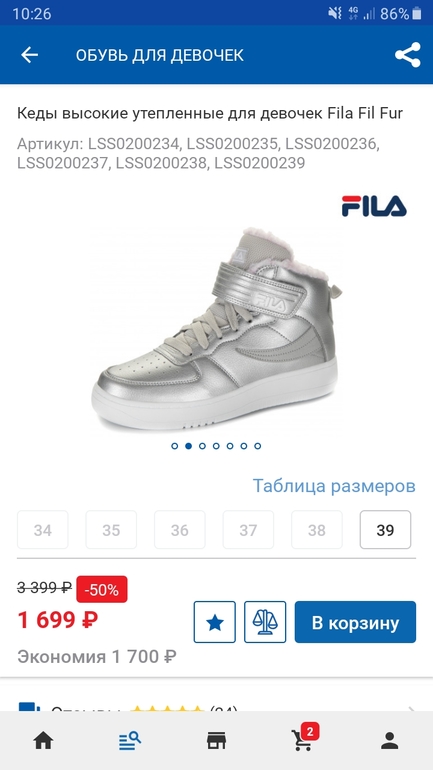Image resolution: width=433 pixels, height=770 pixels.
Task: Expand the reviews section row
Action: [216, 707]
